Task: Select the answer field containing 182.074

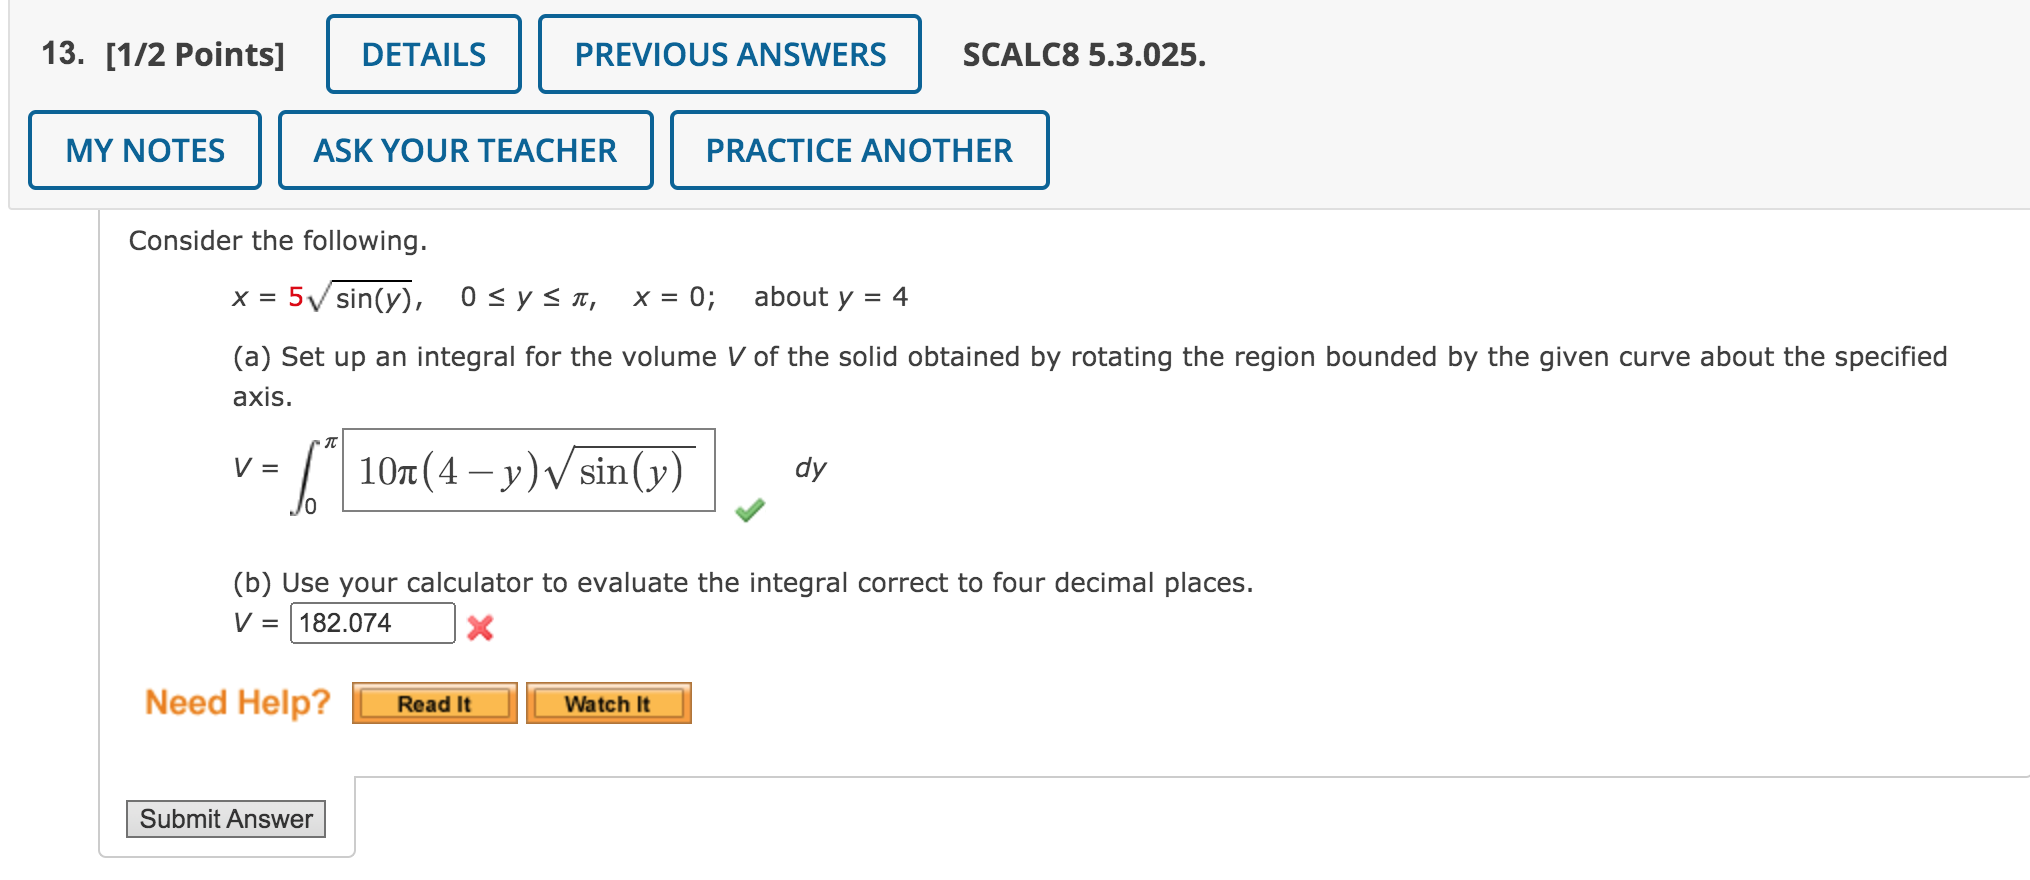Action: (372, 622)
